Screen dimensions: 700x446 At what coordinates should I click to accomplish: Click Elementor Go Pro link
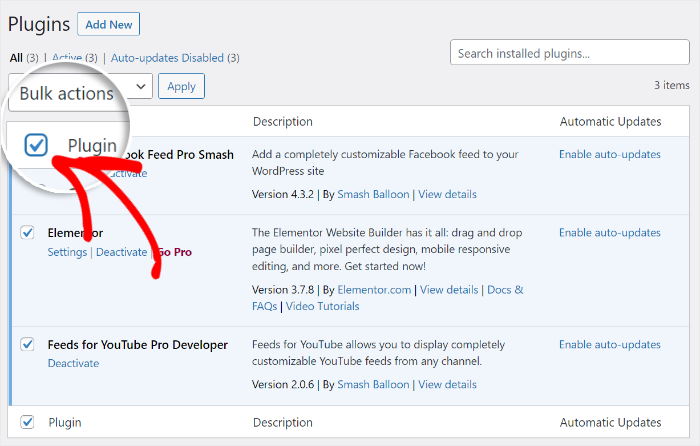pyautogui.click(x=175, y=252)
